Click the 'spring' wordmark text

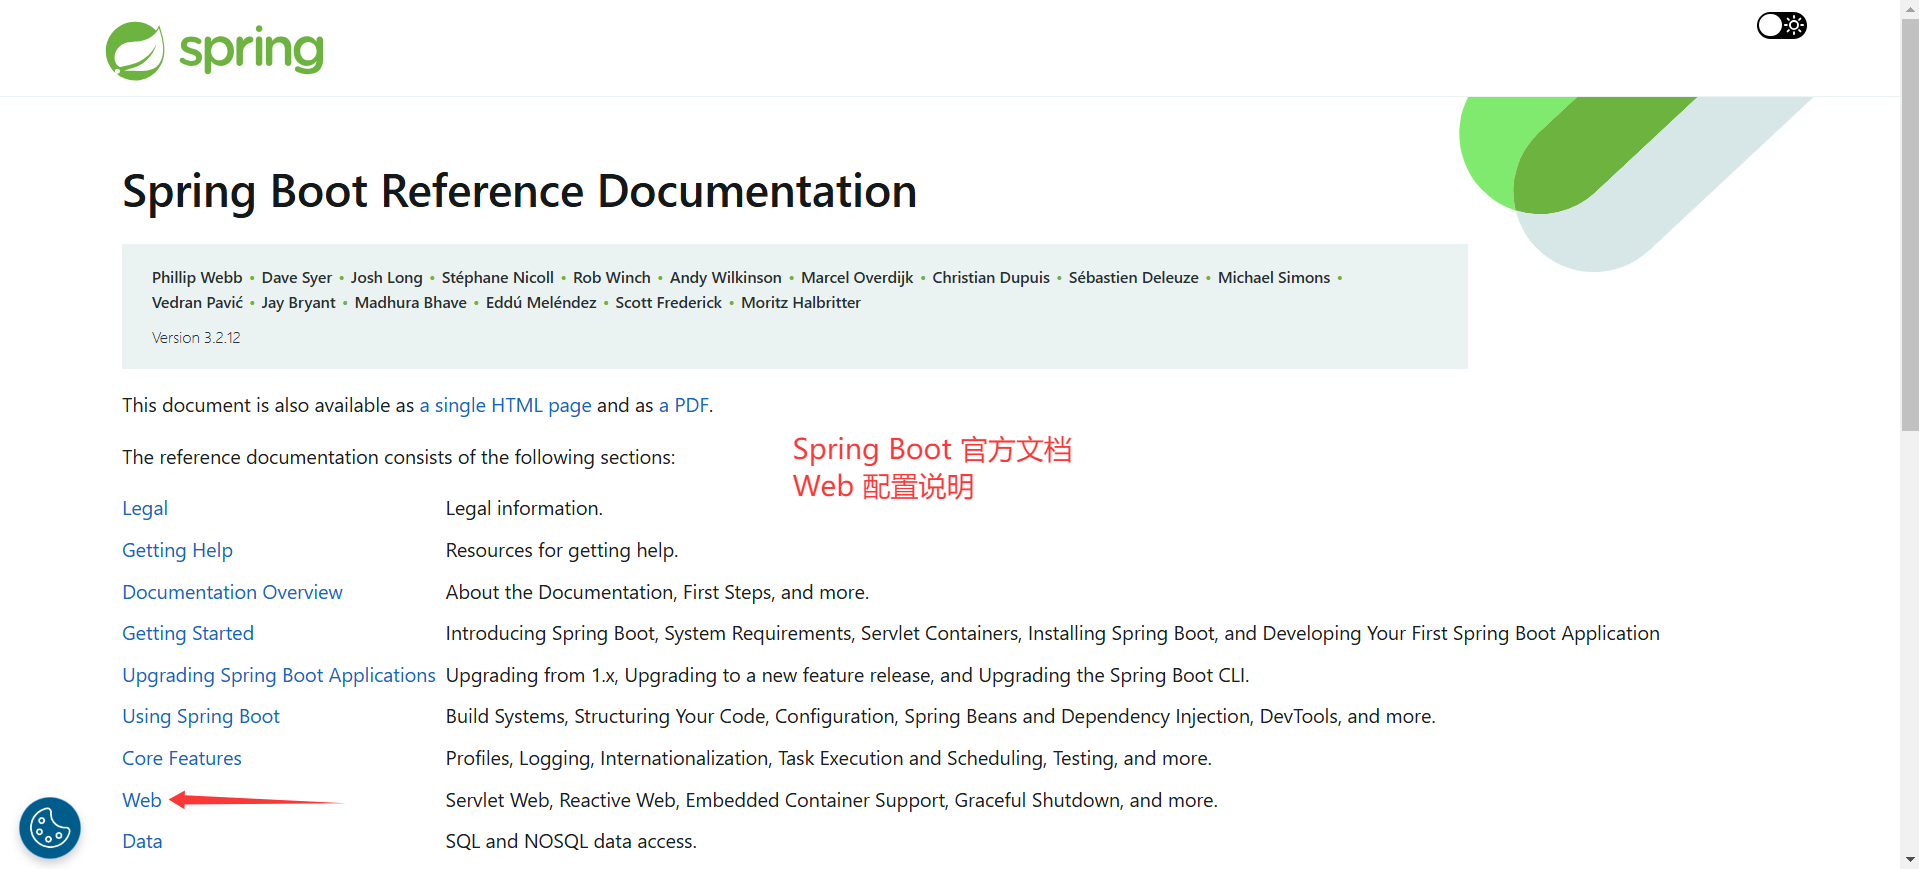click(x=251, y=50)
